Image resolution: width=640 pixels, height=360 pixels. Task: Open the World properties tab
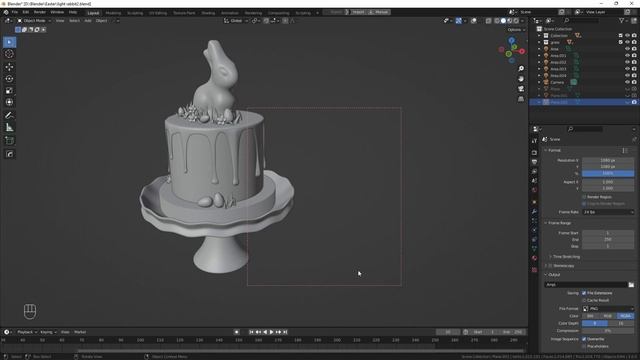click(534, 190)
